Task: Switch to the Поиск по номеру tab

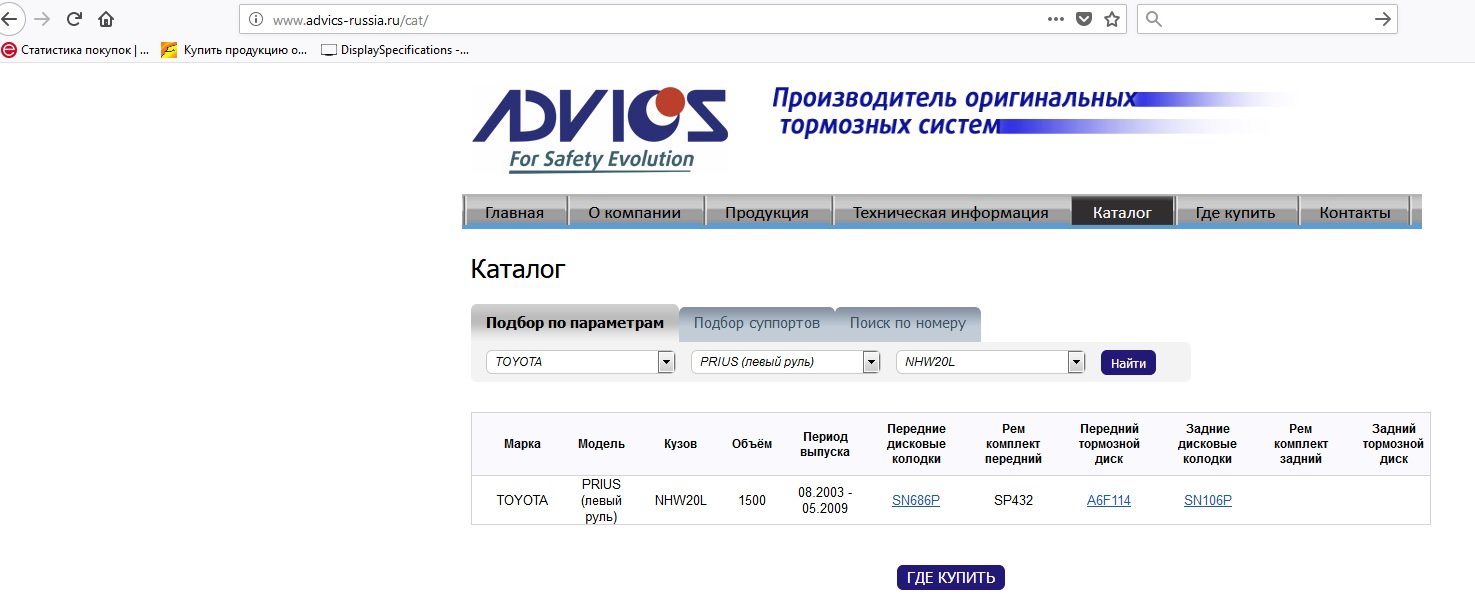Action: point(908,323)
